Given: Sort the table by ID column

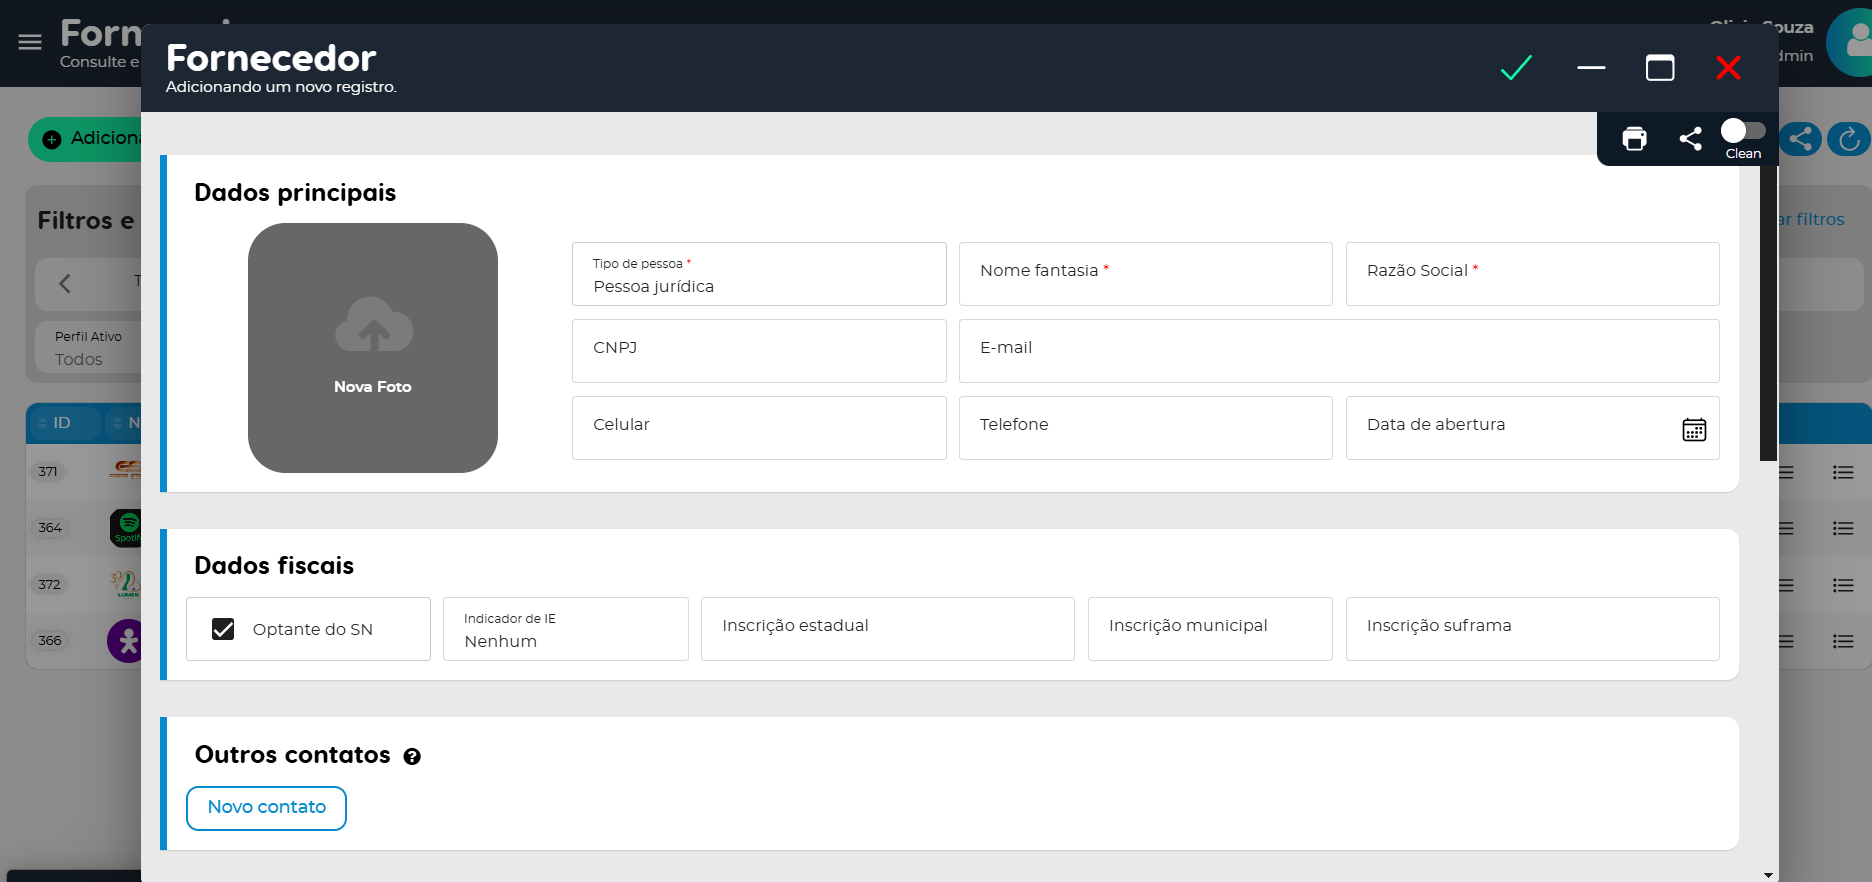Looking at the screenshot, I should (x=61, y=423).
